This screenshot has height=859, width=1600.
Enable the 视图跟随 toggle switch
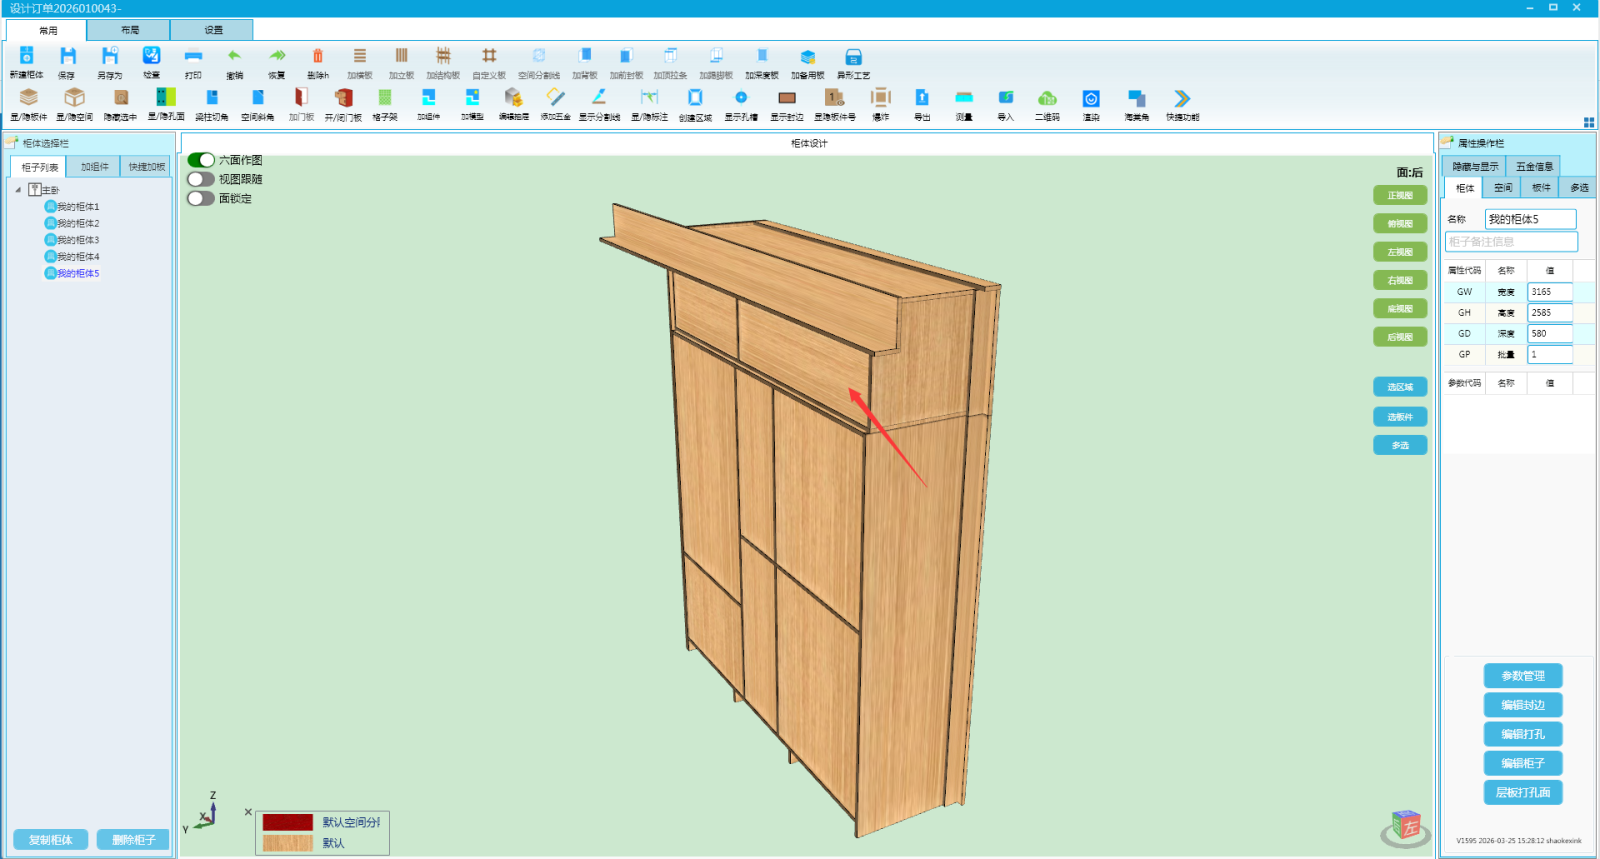(201, 179)
